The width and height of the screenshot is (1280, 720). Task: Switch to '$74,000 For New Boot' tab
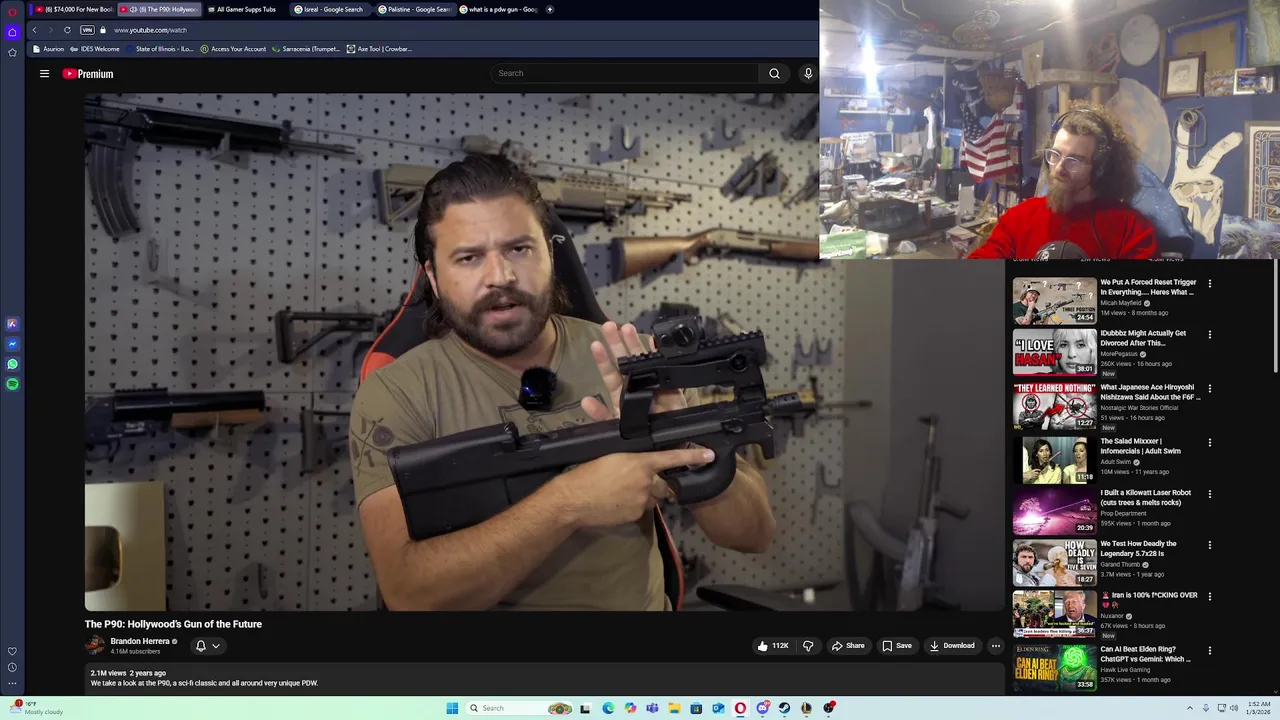[x=72, y=9]
